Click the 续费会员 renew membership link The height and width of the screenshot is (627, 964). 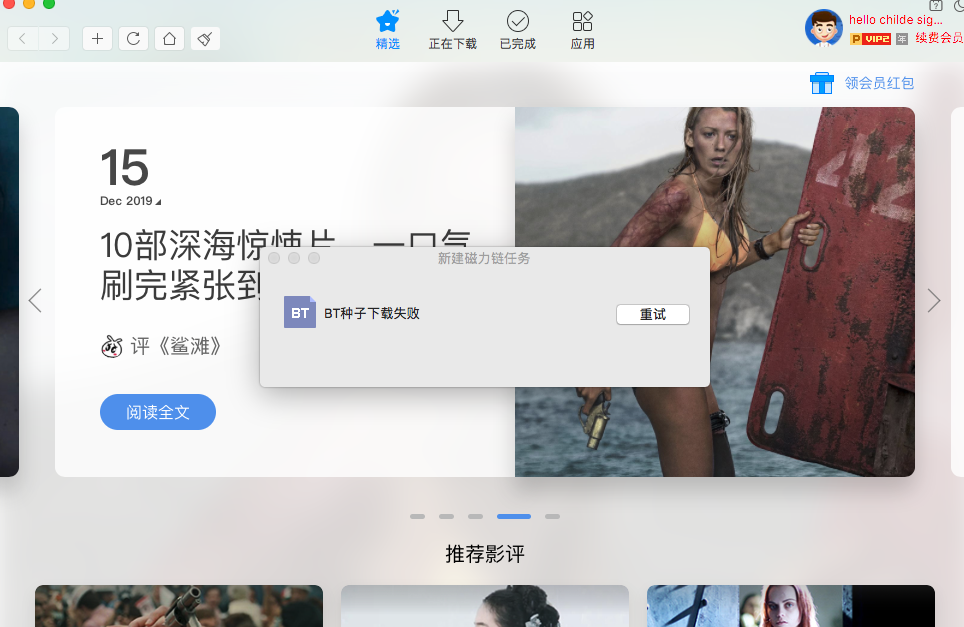[x=938, y=38]
